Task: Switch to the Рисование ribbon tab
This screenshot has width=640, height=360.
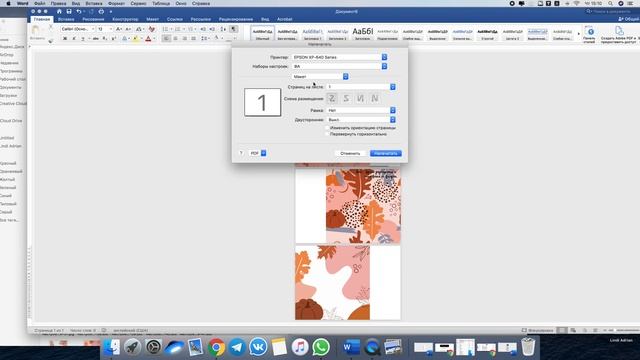Action: coord(93,19)
